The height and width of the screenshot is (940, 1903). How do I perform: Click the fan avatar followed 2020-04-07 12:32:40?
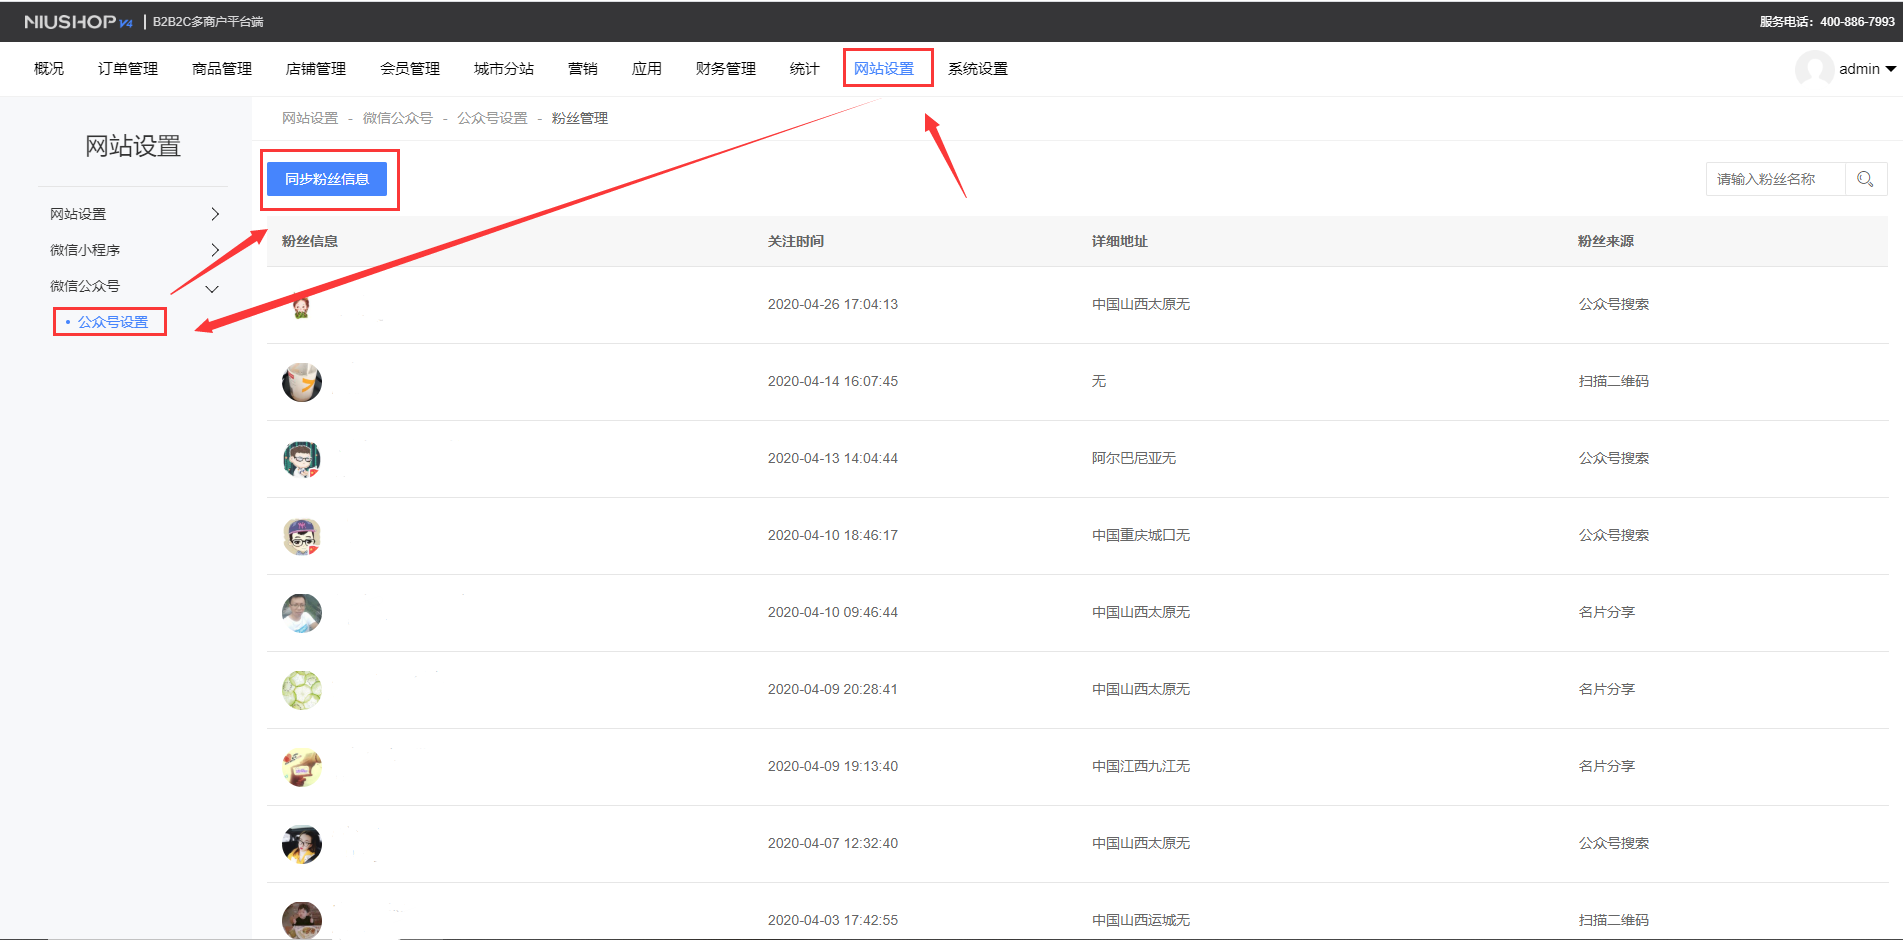(302, 844)
